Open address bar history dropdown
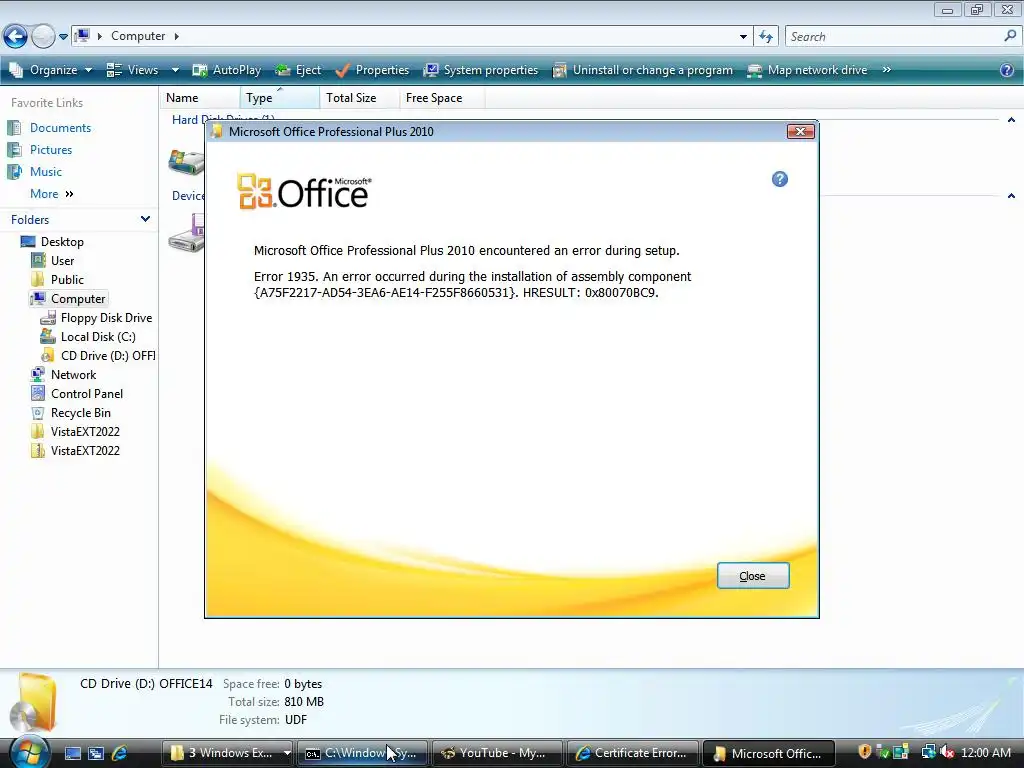This screenshot has height=768, width=1024. click(x=743, y=37)
